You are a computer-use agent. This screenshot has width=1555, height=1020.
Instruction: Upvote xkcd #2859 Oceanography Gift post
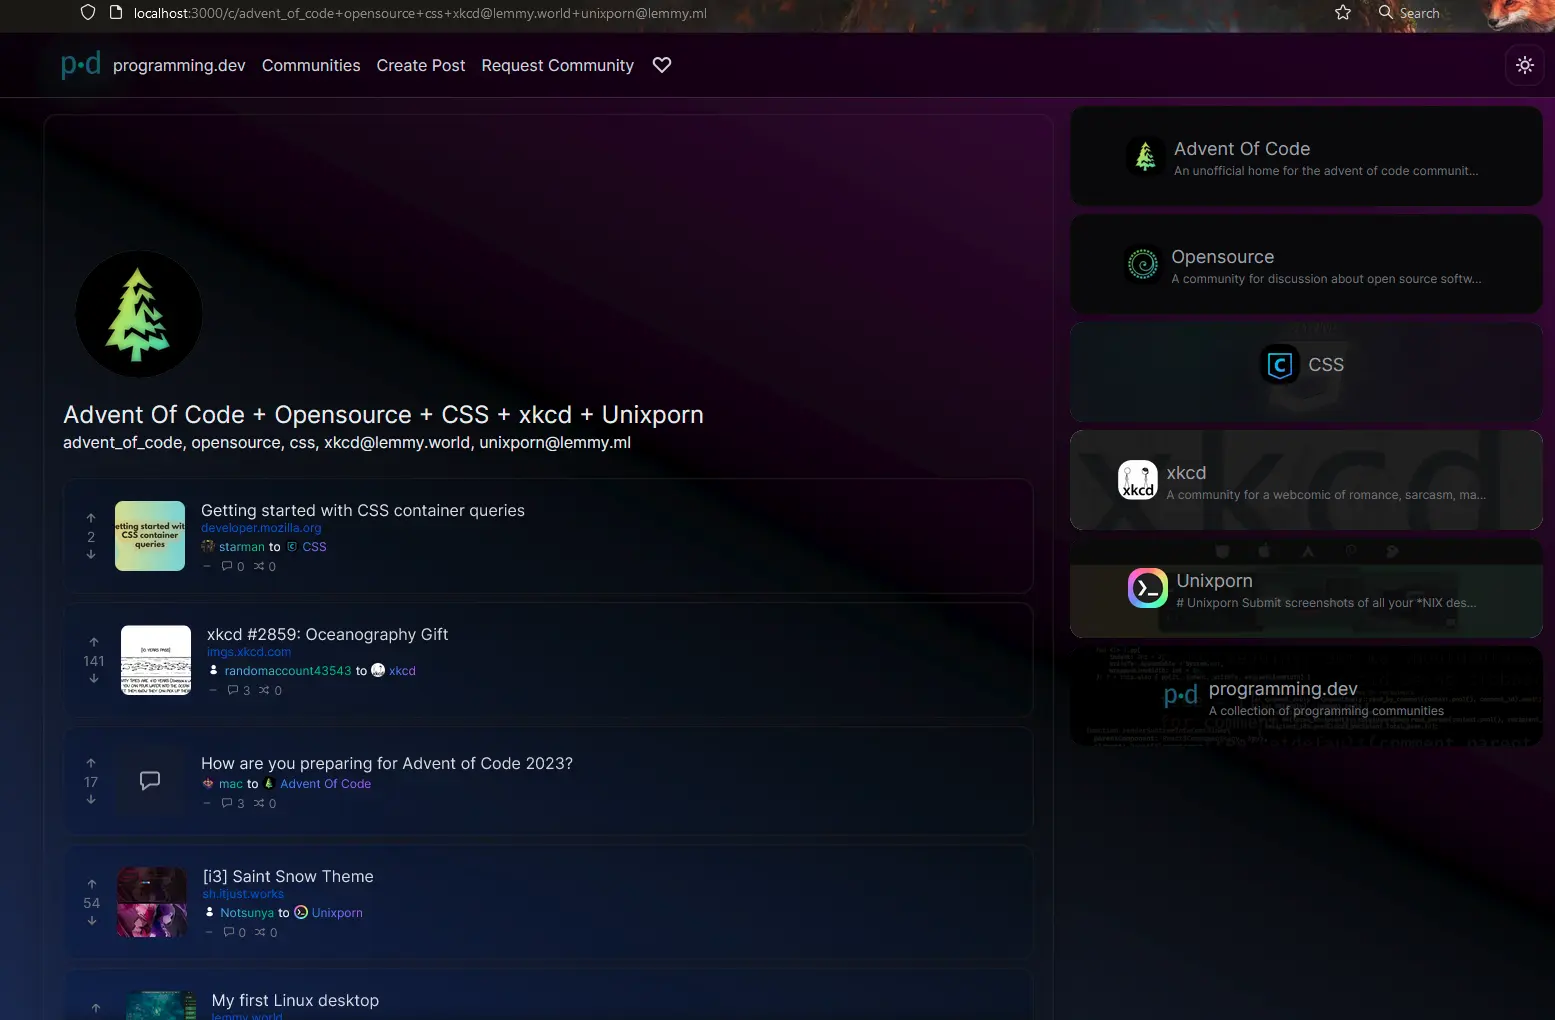(94, 642)
